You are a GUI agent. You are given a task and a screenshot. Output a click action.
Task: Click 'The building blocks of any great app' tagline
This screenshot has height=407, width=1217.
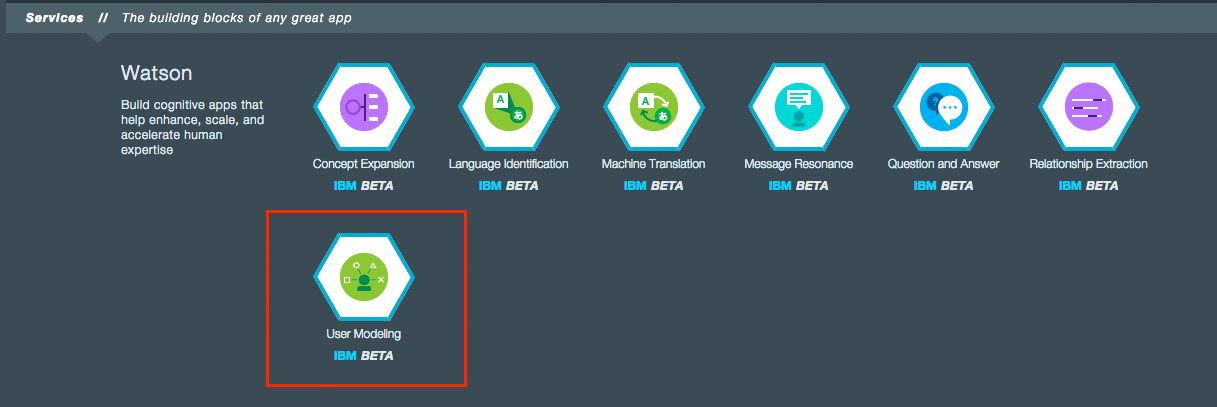point(237,18)
